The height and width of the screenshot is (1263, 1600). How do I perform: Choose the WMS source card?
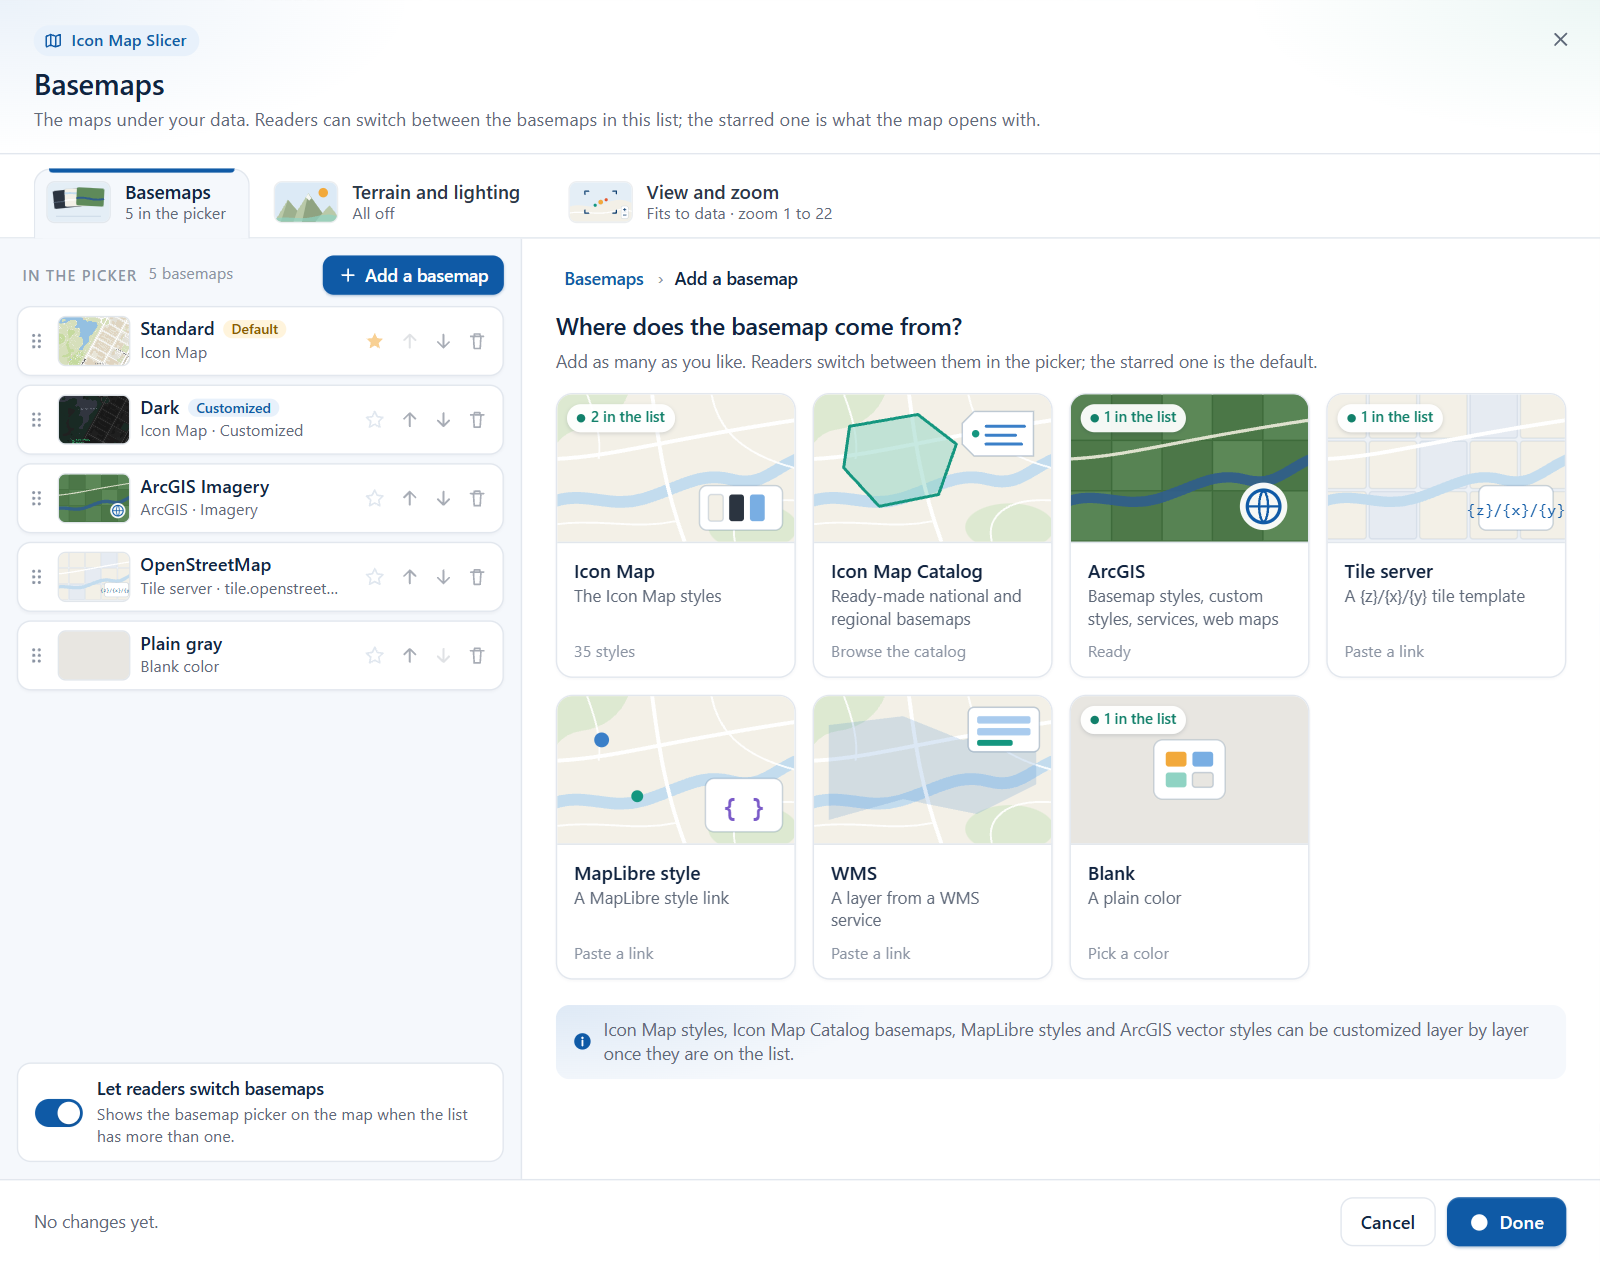(932, 837)
